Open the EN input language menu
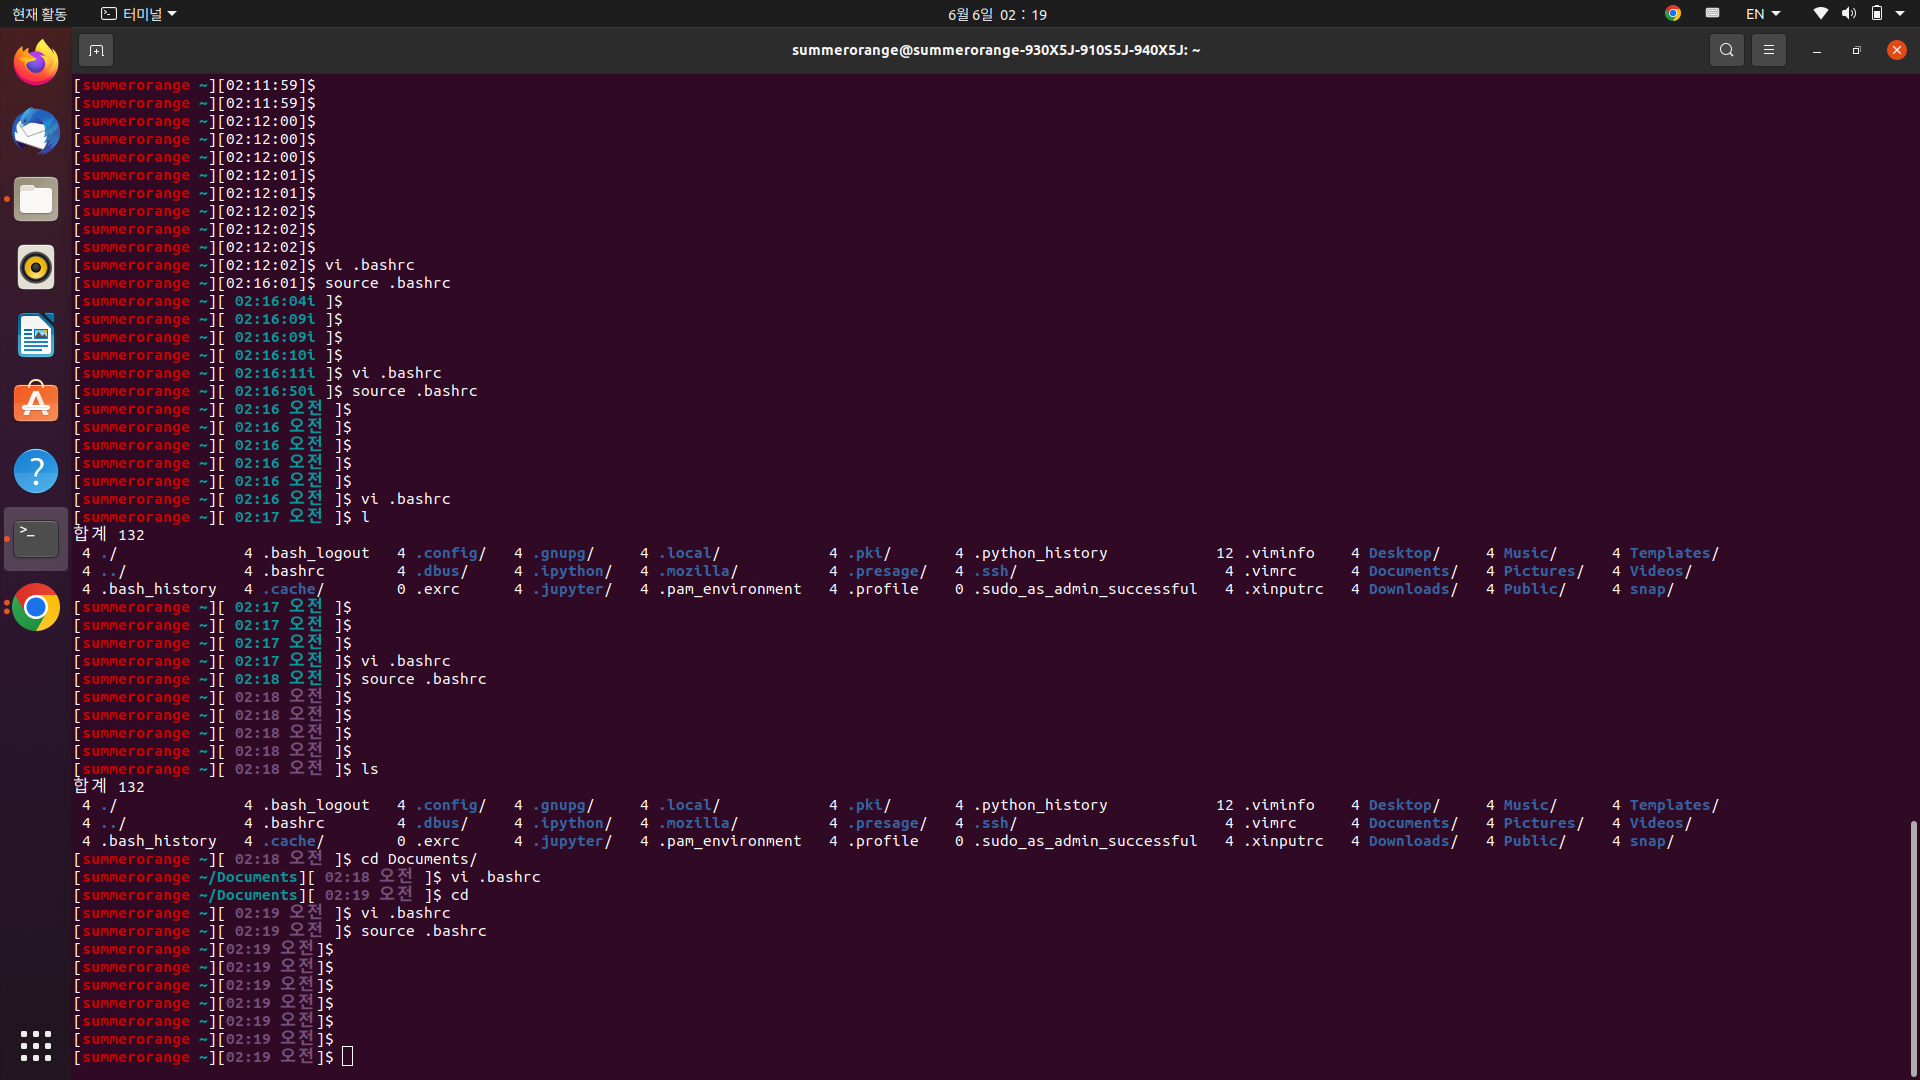 click(x=1761, y=13)
